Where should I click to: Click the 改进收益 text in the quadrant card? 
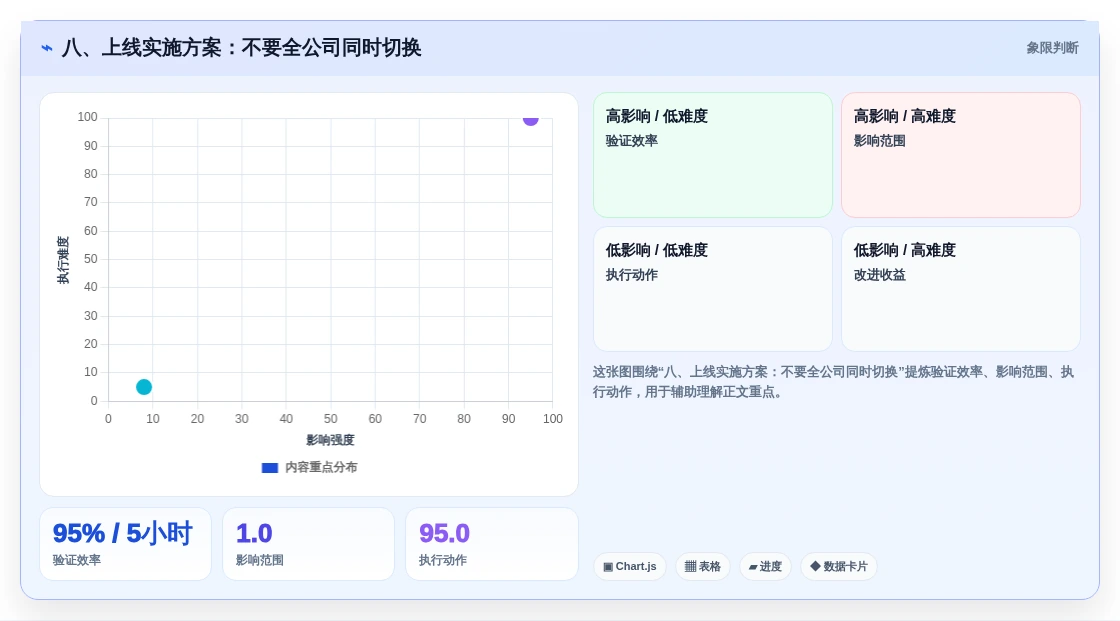click(x=879, y=275)
